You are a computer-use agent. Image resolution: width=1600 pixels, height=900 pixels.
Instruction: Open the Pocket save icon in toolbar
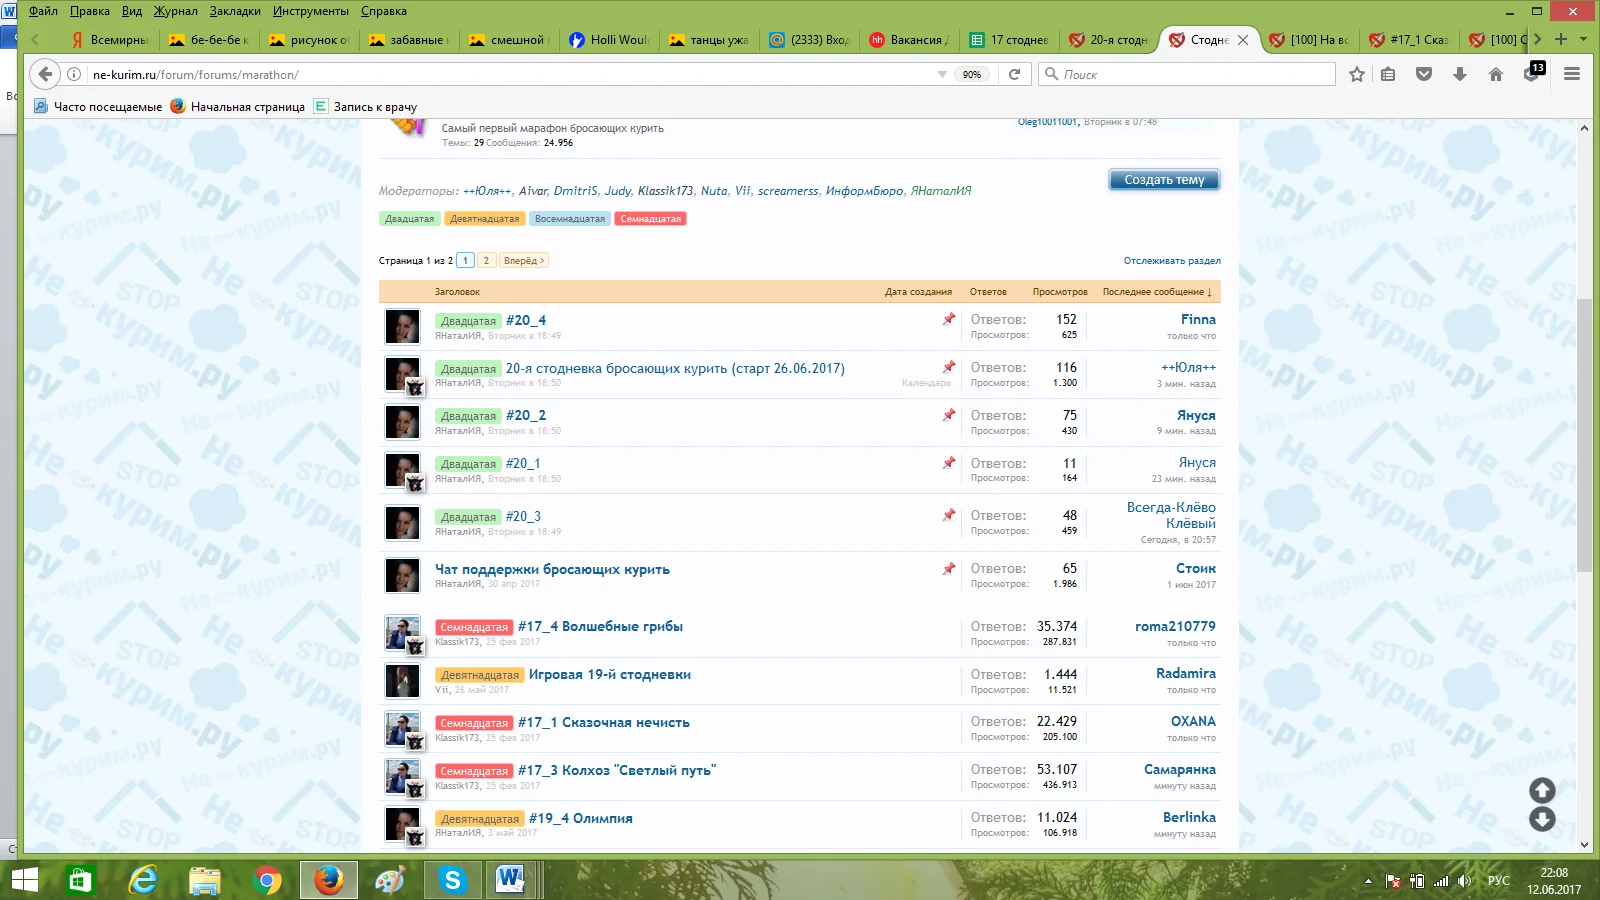[1424, 74]
